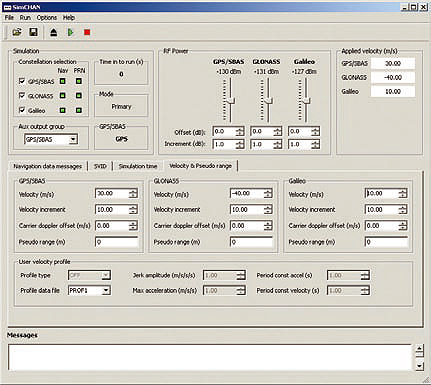Open the Aux output group dropdown

click(x=73, y=139)
